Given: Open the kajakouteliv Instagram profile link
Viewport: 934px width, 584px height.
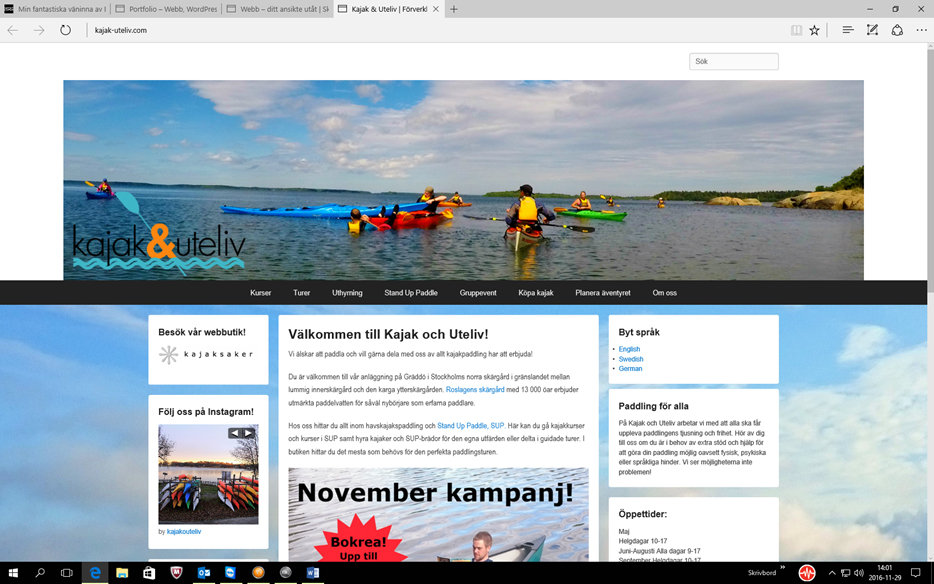Looking at the screenshot, I should coord(183,532).
